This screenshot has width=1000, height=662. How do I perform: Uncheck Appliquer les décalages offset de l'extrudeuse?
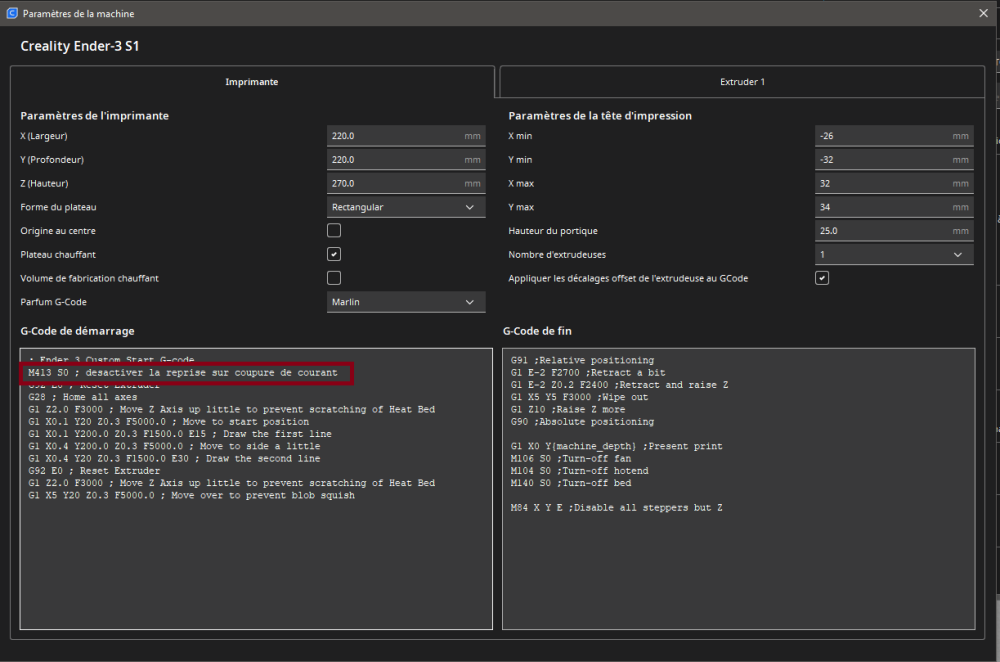coord(822,278)
